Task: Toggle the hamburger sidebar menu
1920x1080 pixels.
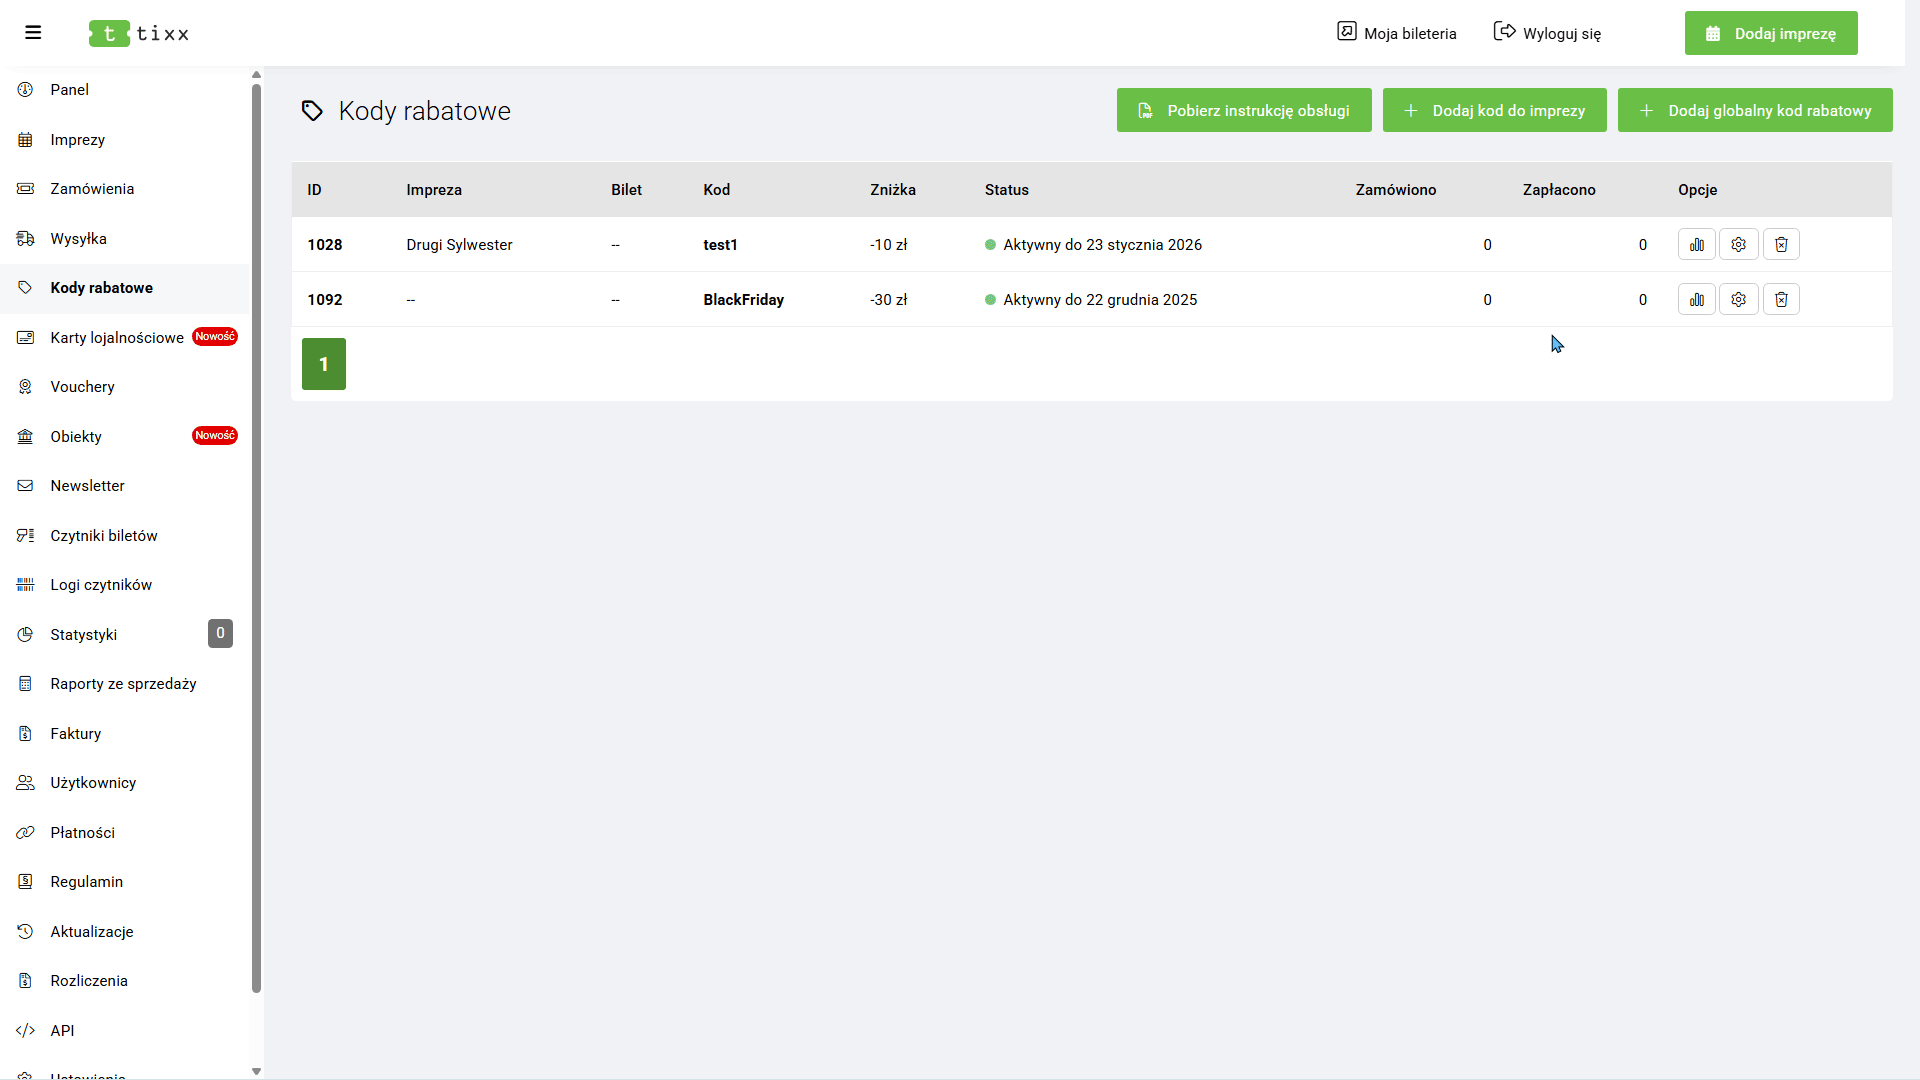Action: (33, 33)
